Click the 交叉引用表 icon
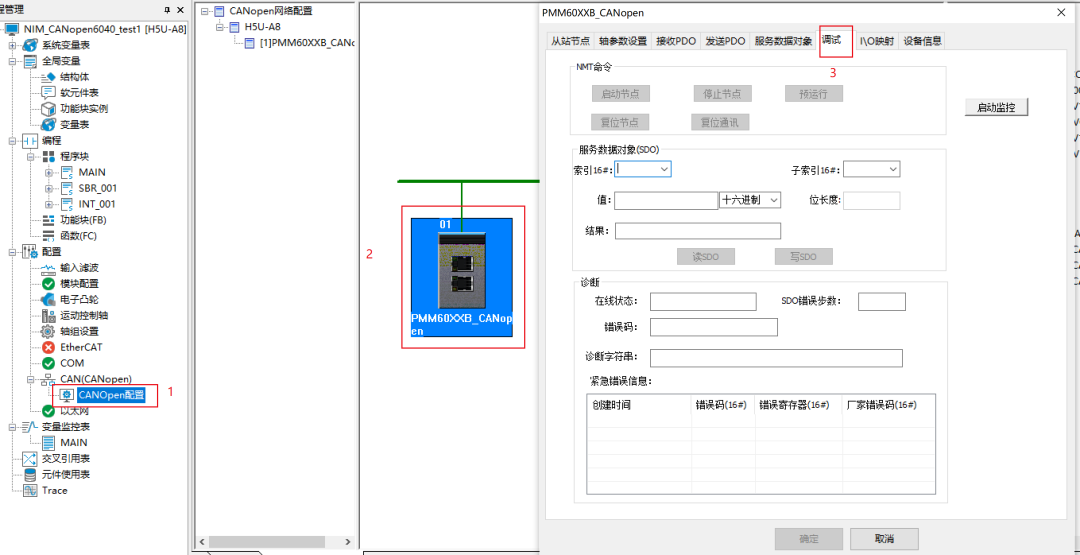Viewport: 1080px width, 555px height. (30, 459)
